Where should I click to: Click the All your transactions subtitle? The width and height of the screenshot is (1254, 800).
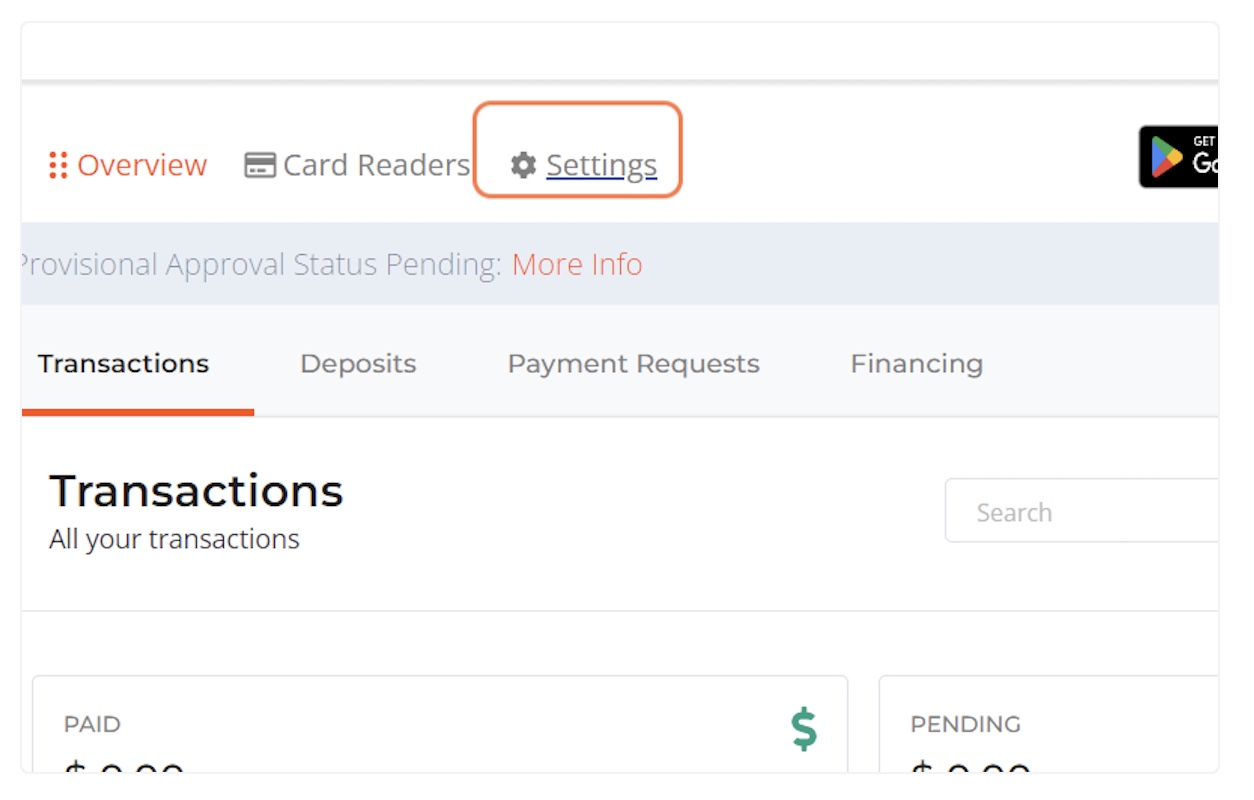click(174, 539)
